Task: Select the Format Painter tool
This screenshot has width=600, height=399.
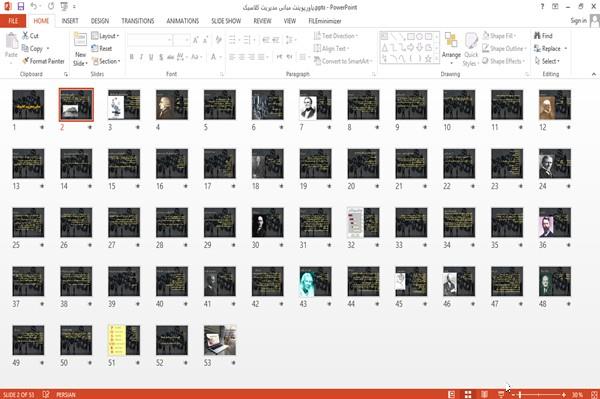Action: pos(43,61)
